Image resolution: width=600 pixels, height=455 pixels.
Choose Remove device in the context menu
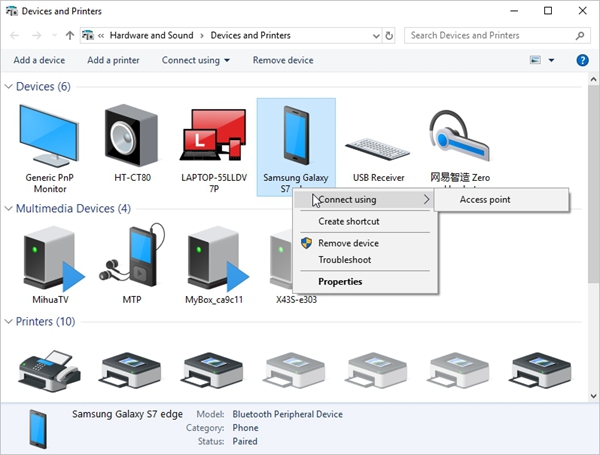click(365, 243)
